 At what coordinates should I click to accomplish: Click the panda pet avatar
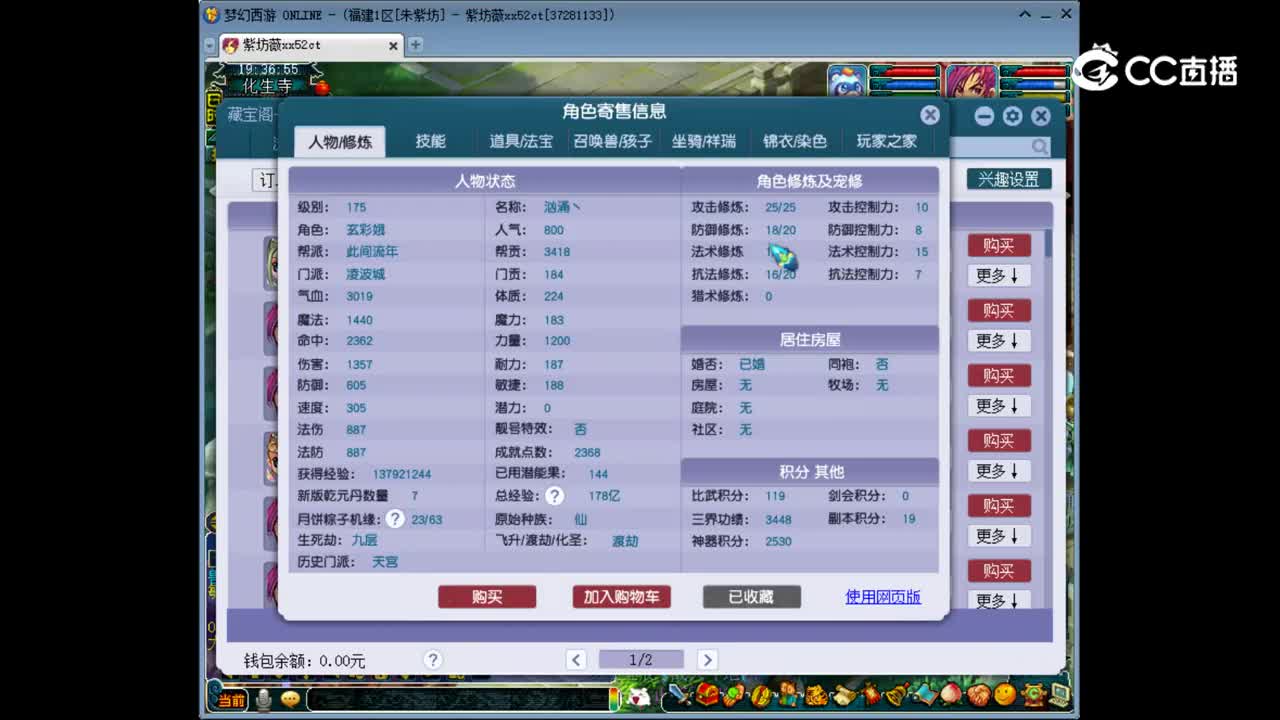tap(847, 82)
